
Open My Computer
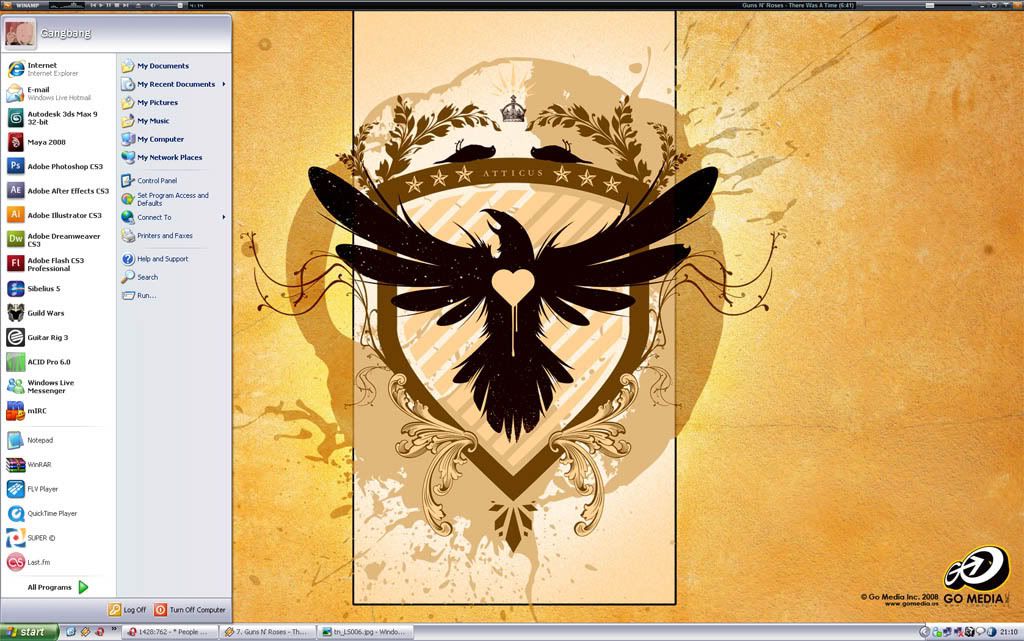(x=174, y=139)
